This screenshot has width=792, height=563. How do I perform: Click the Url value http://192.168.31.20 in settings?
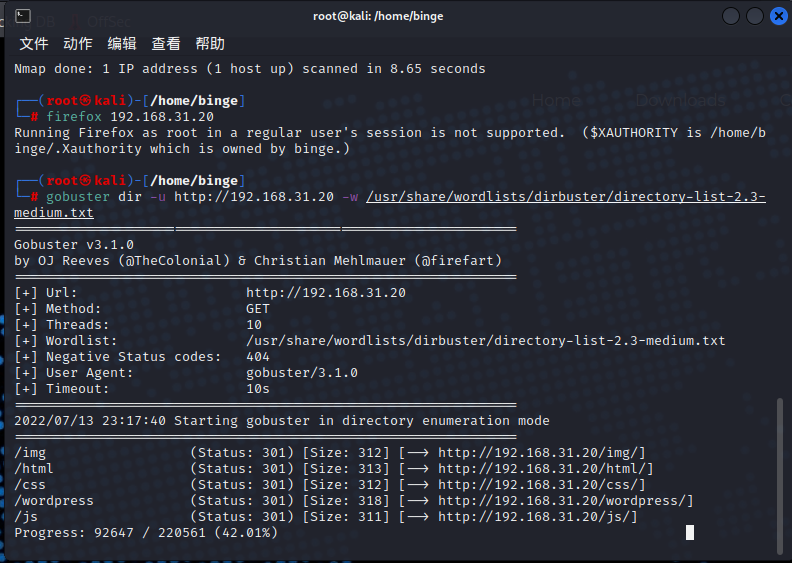326,293
